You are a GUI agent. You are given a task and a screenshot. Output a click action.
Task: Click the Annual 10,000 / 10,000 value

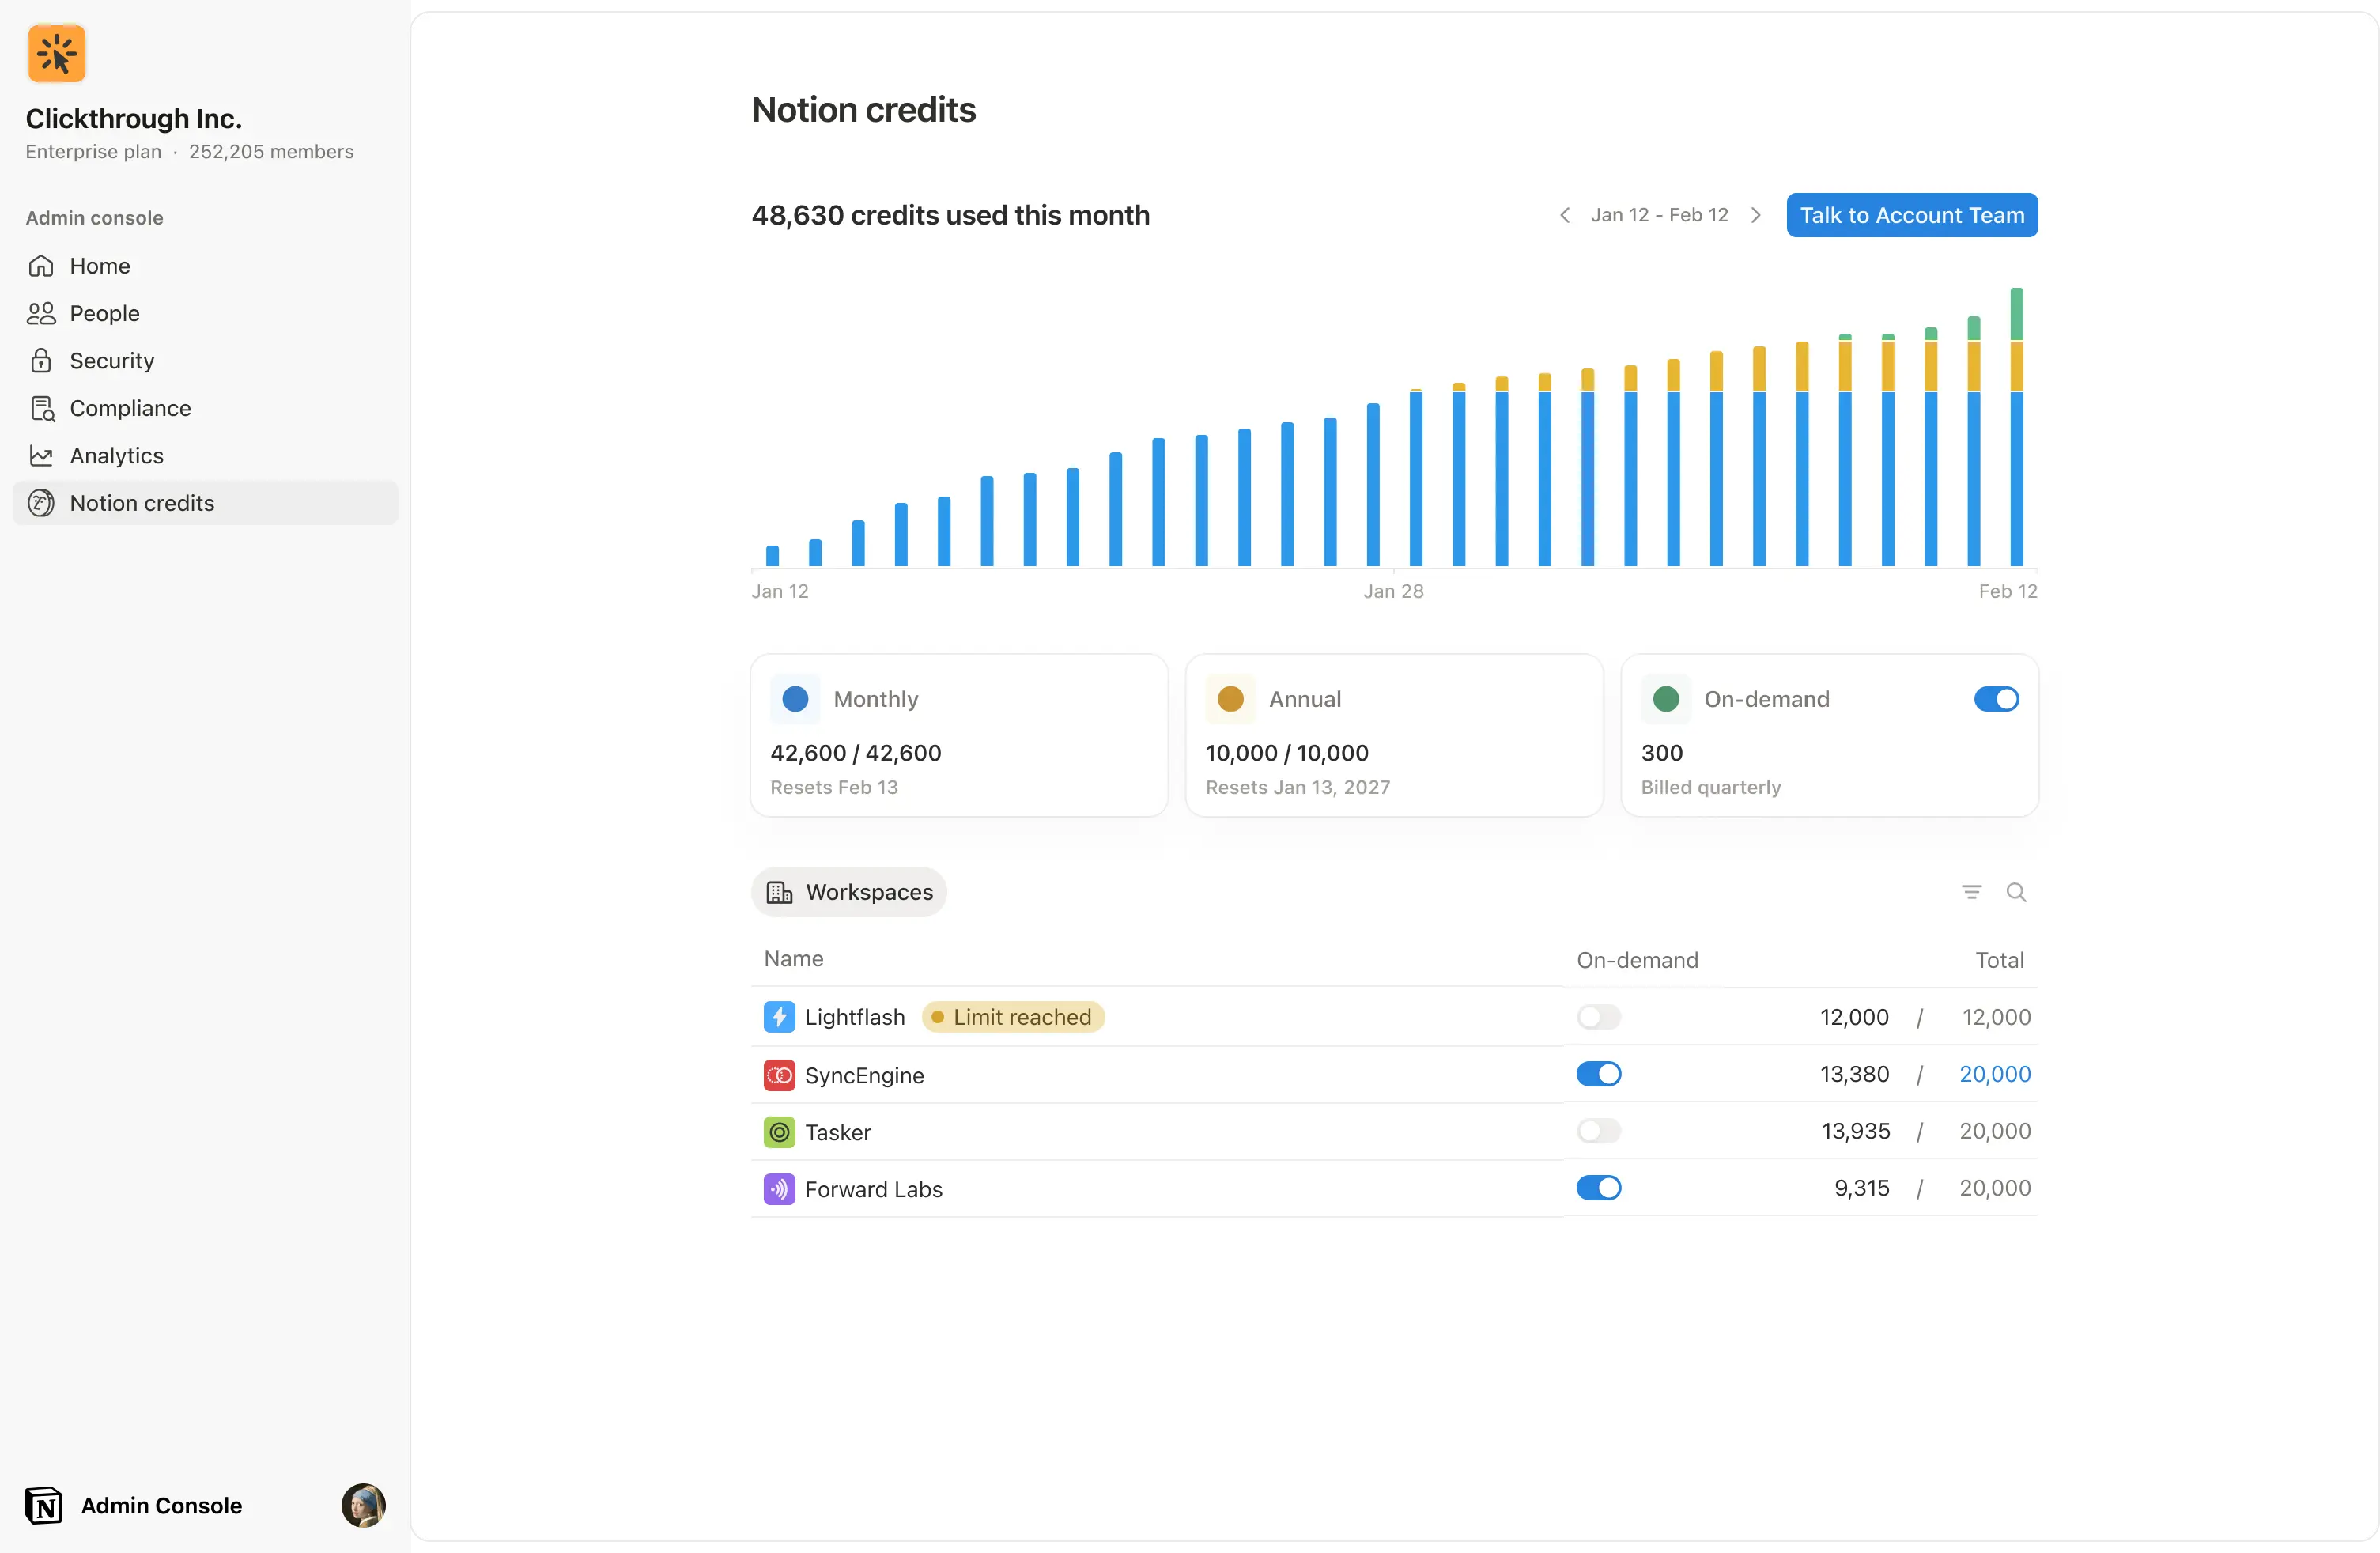(1287, 753)
